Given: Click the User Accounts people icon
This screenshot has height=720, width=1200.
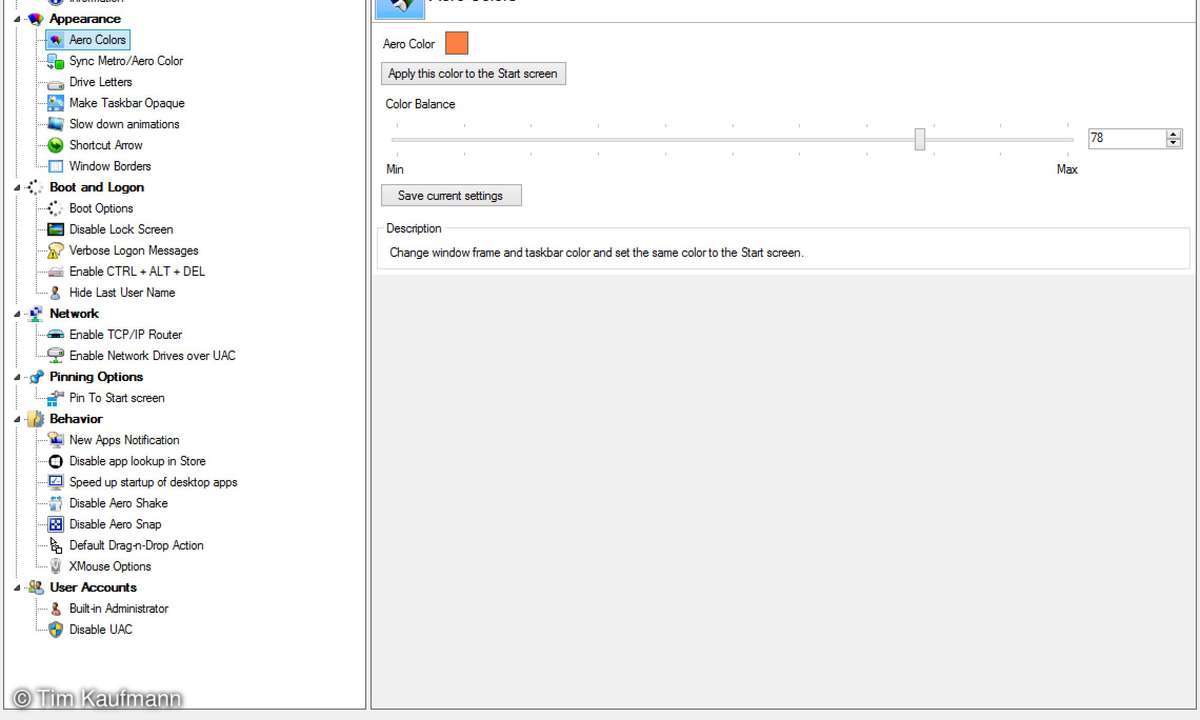Looking at the screenshot, I should pos(35,587).
